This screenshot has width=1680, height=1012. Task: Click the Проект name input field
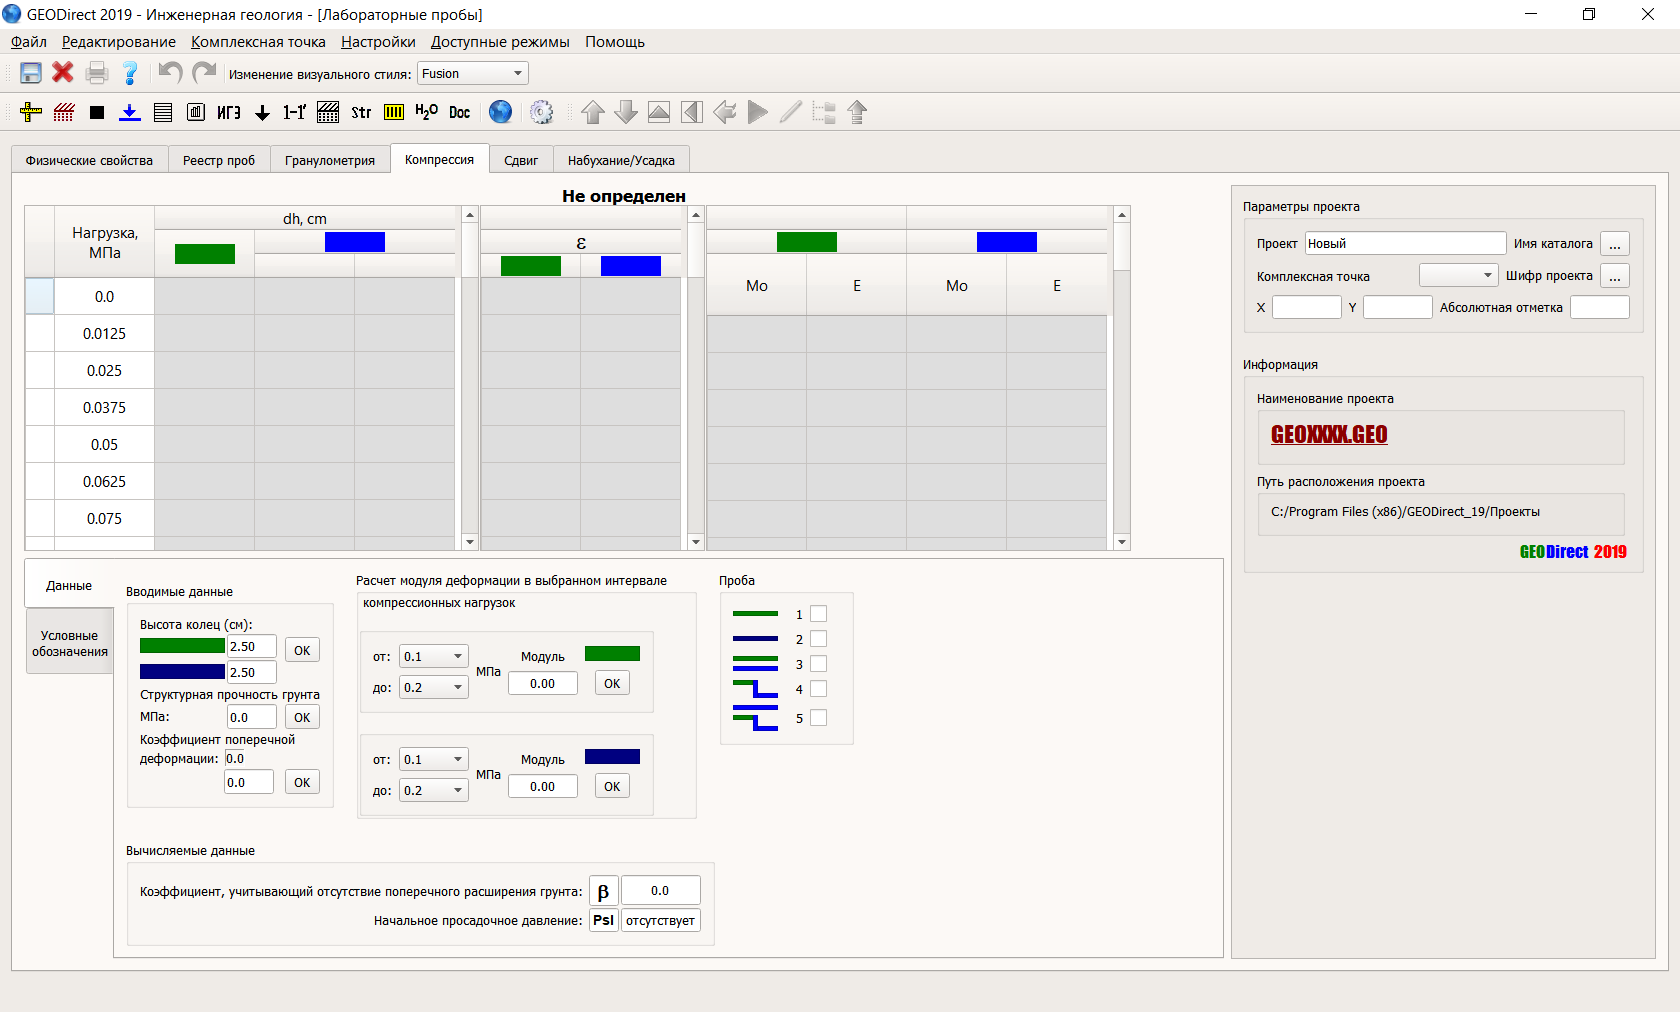(x=1405, y=243)
